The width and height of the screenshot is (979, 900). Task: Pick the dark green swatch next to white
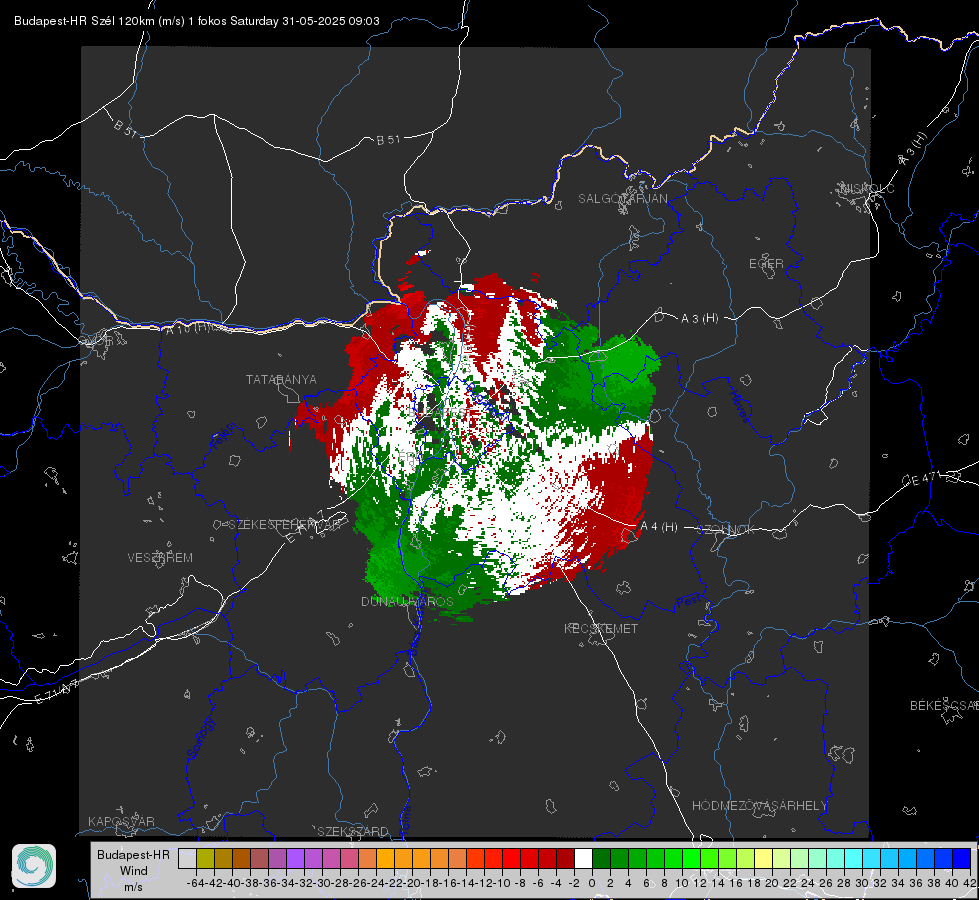pos(601,859)
